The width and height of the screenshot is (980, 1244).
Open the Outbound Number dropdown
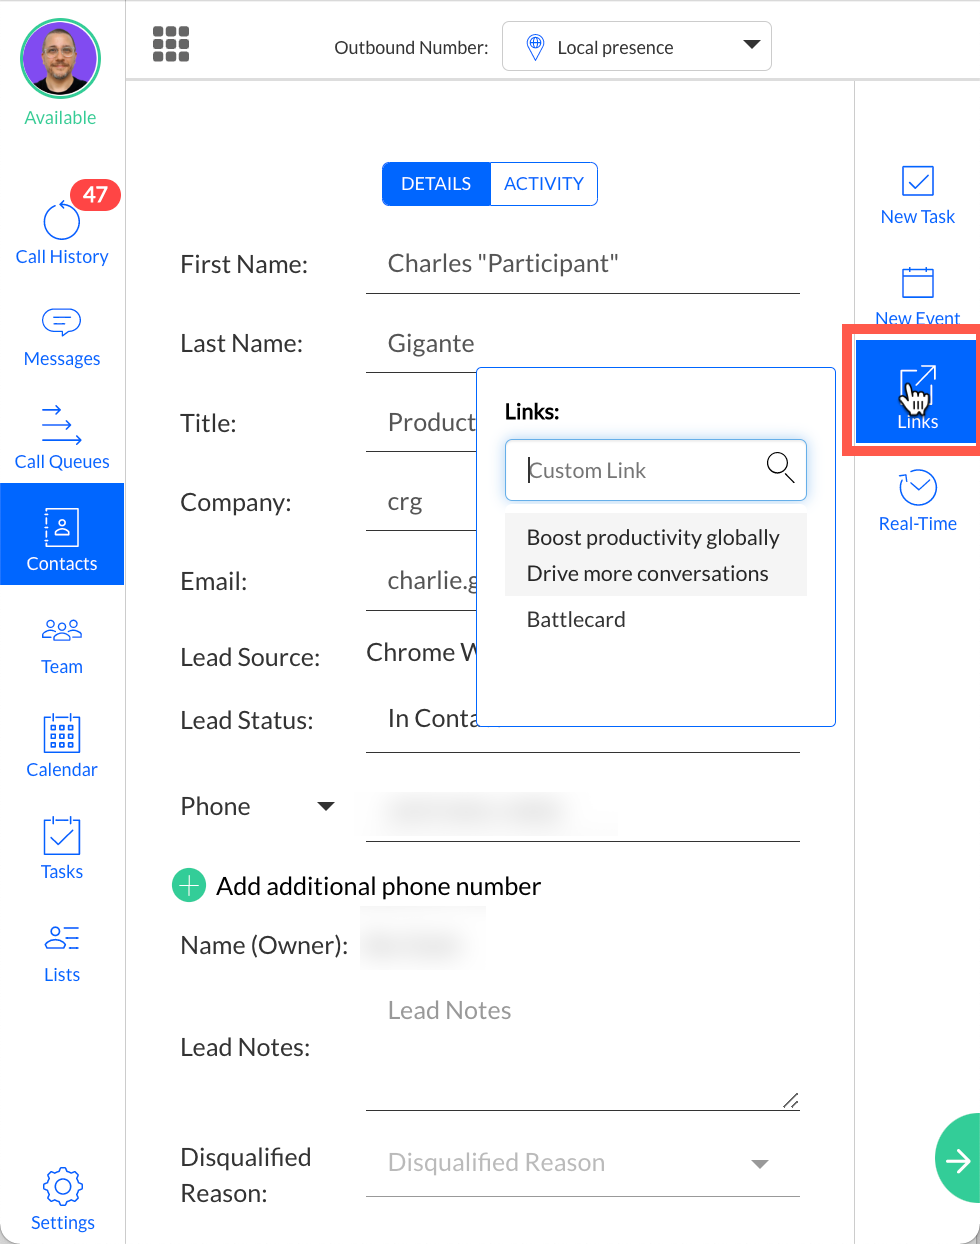point(637,46)
